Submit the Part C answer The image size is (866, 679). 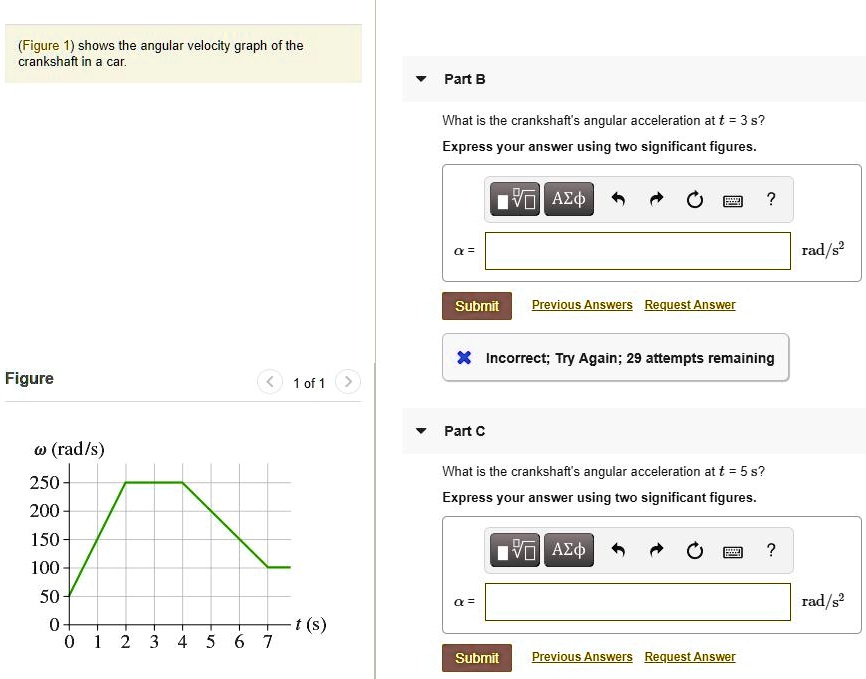(477, 658)
